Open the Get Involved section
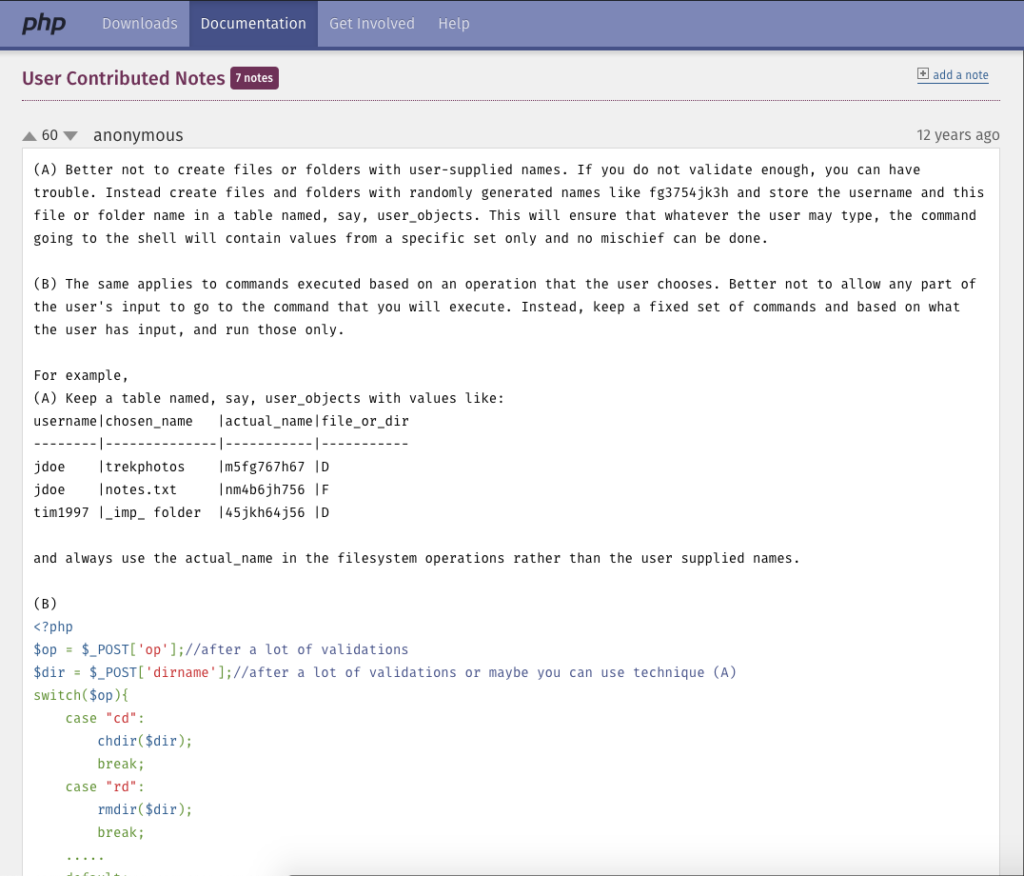1024x876 pixels. coord(371,23)
